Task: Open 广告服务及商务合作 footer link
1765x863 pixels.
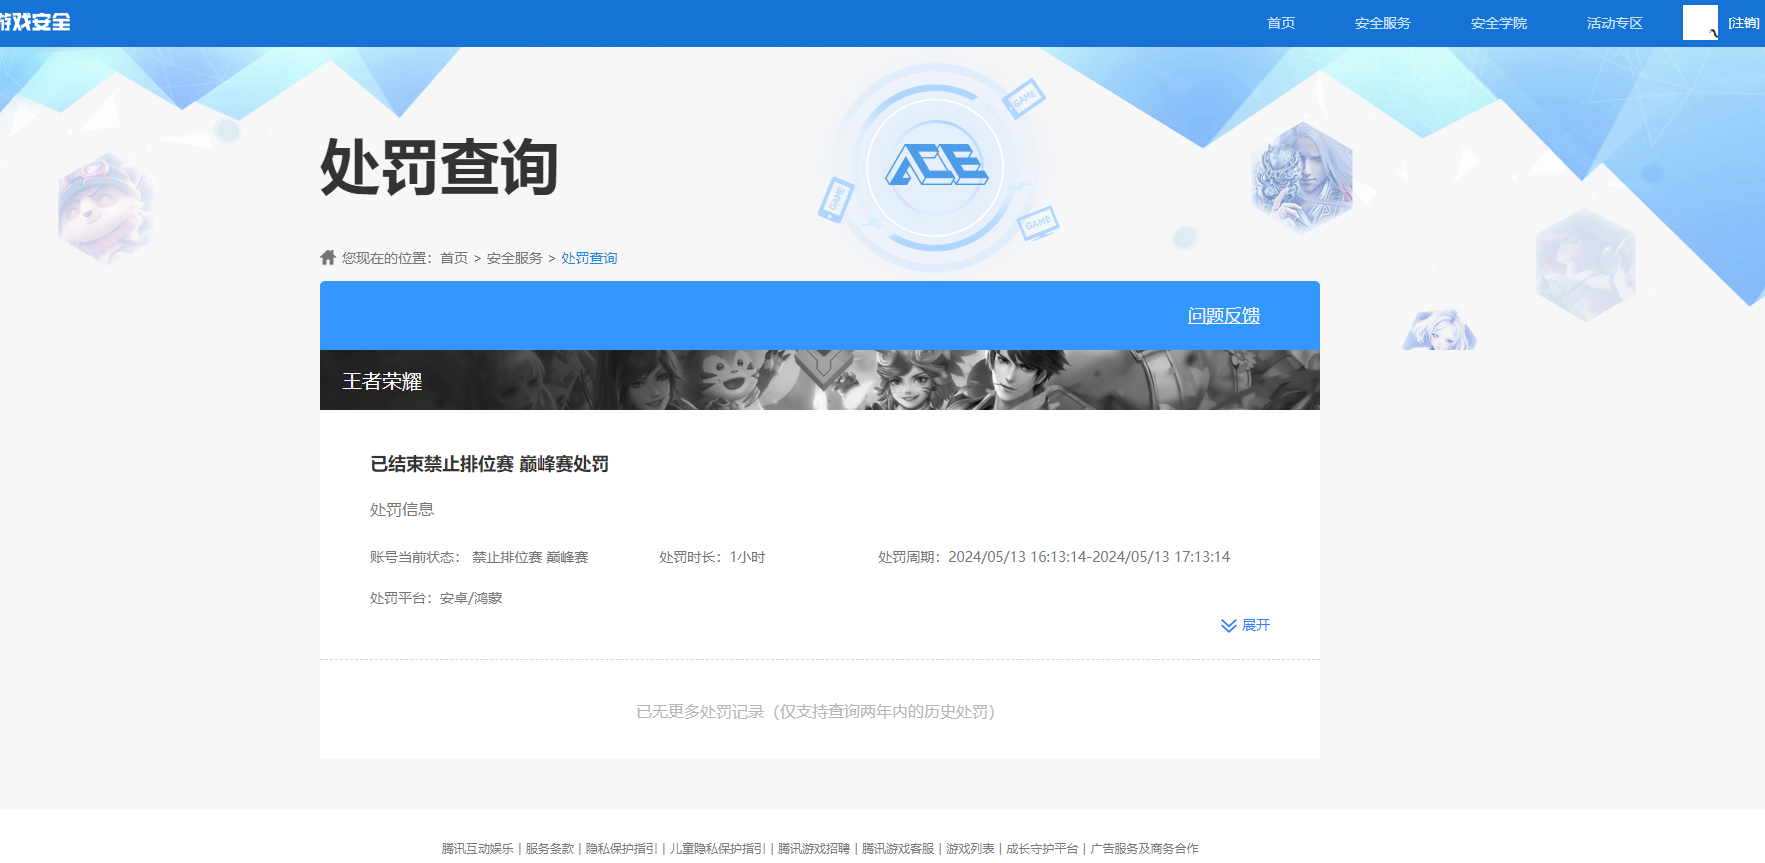Action: click(x=1144, y=848)
